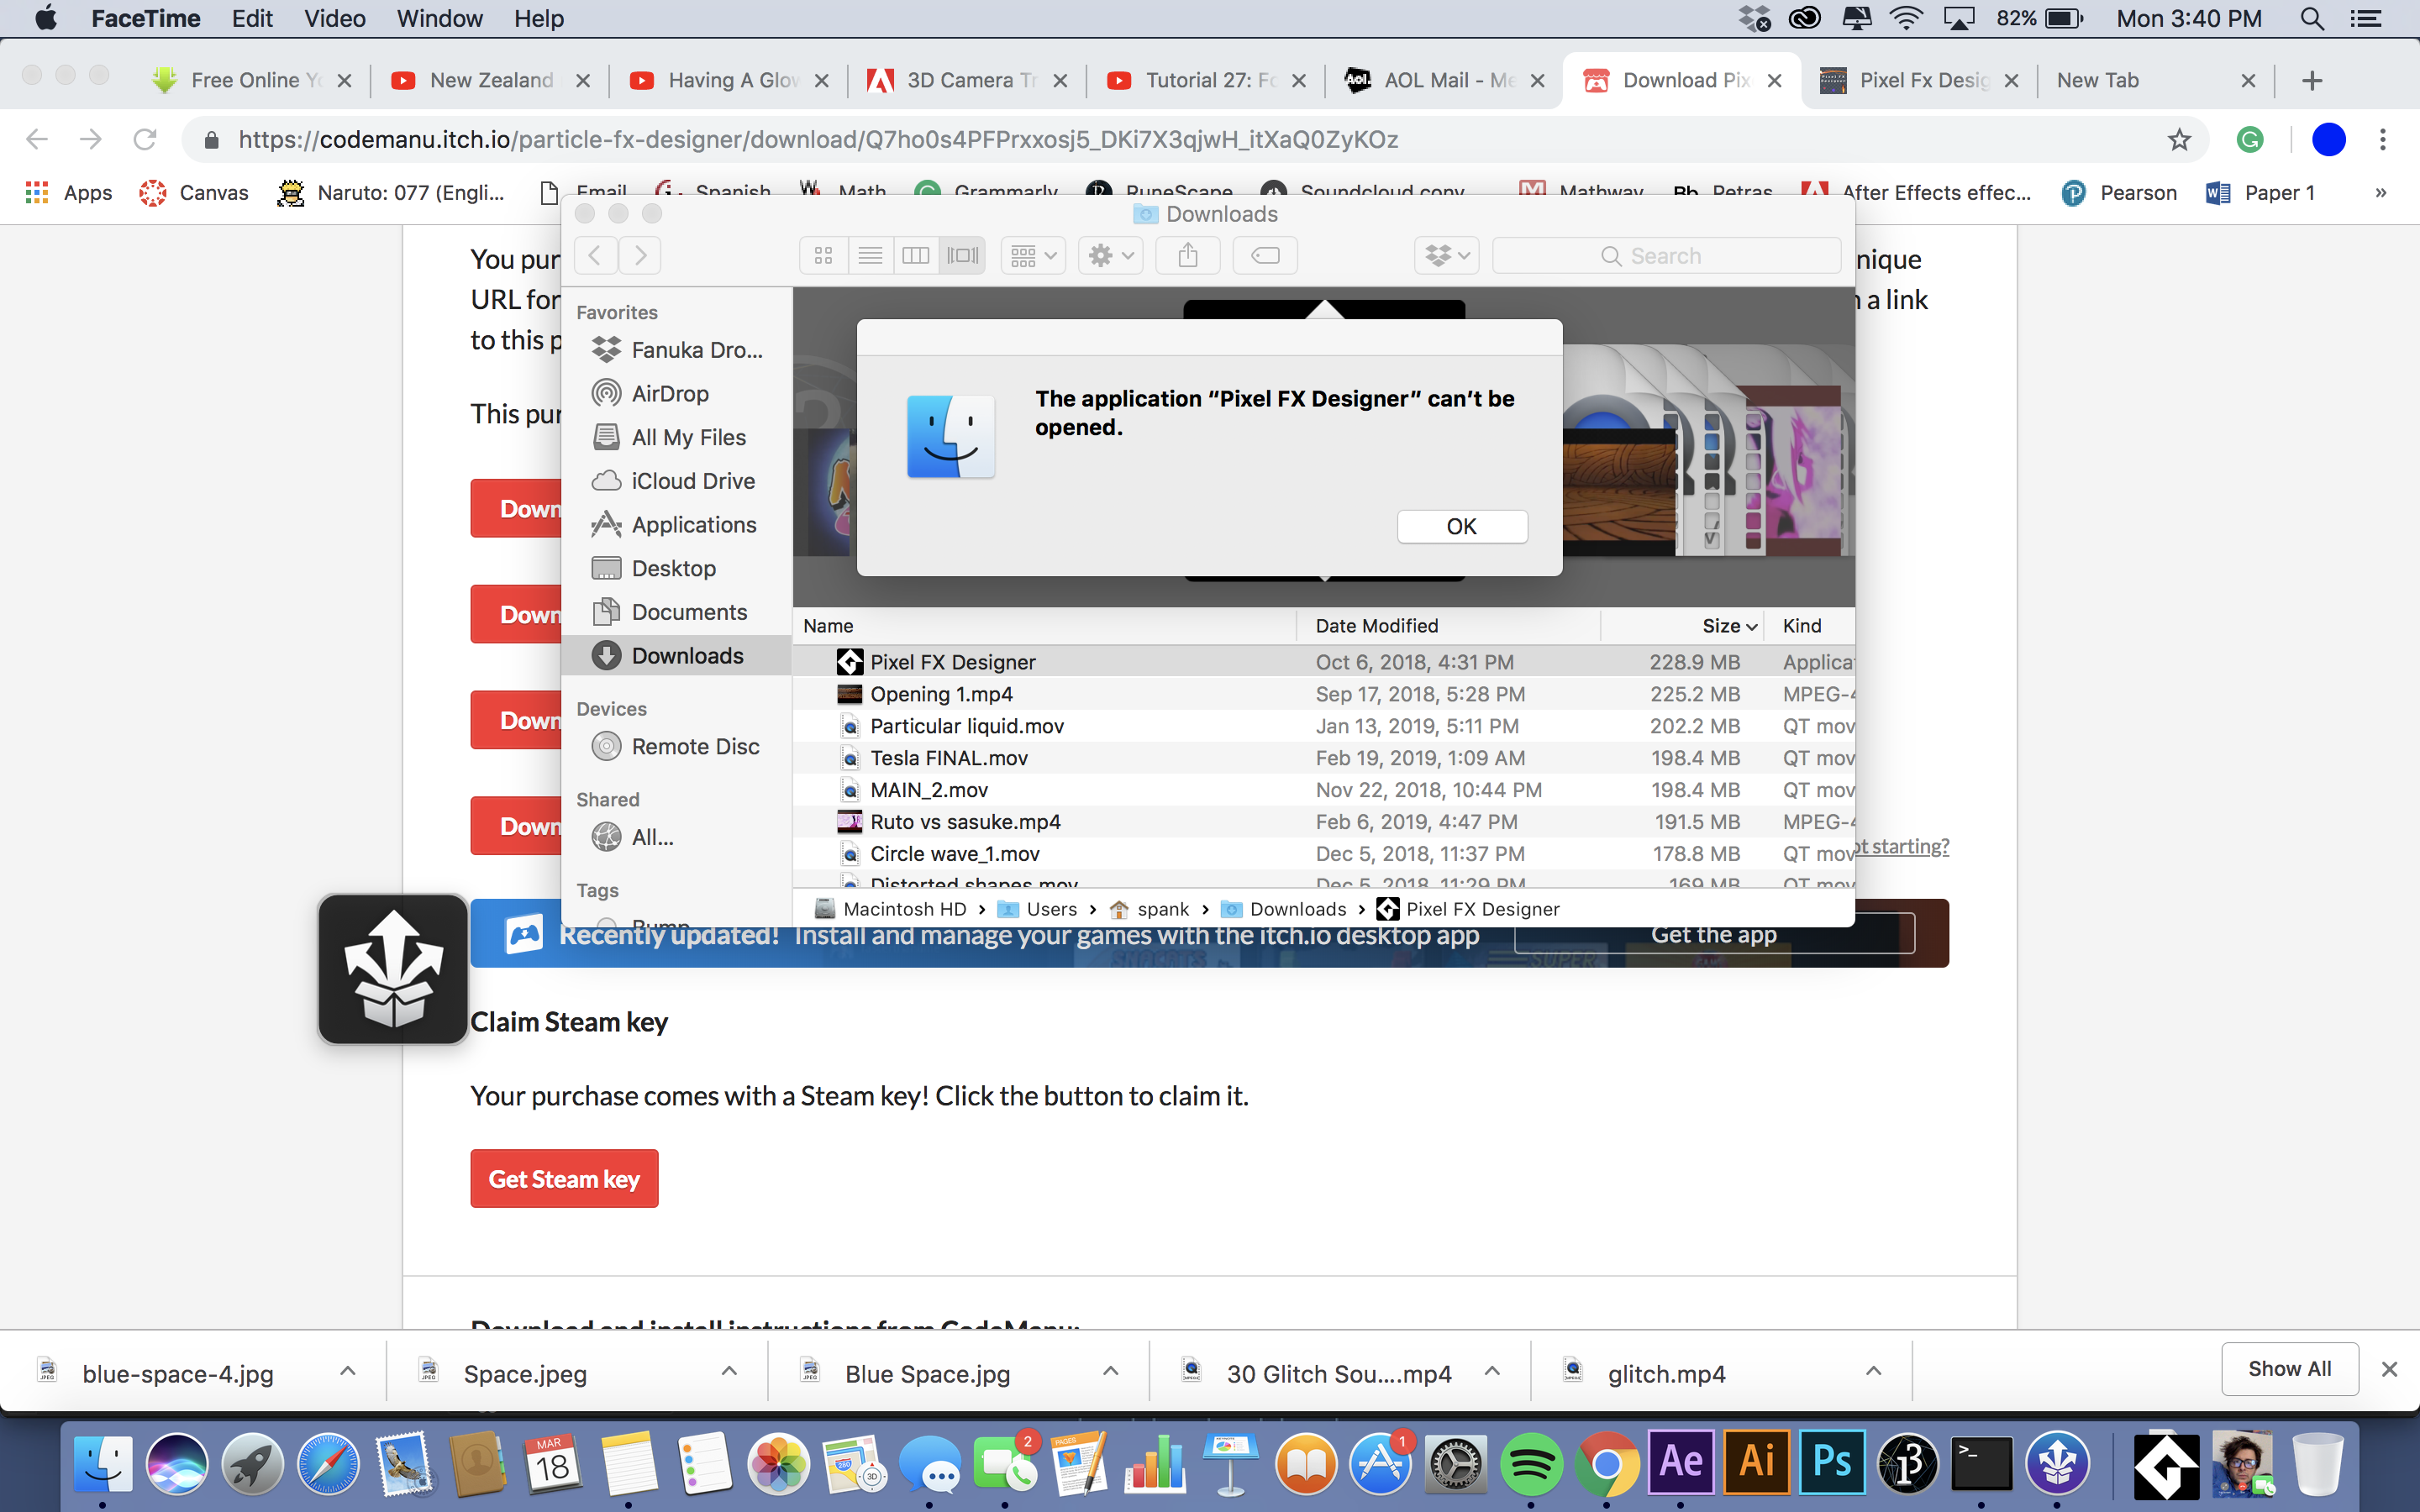
Task: Click Finder edit tags button
Action: (x=1265, y=256)
